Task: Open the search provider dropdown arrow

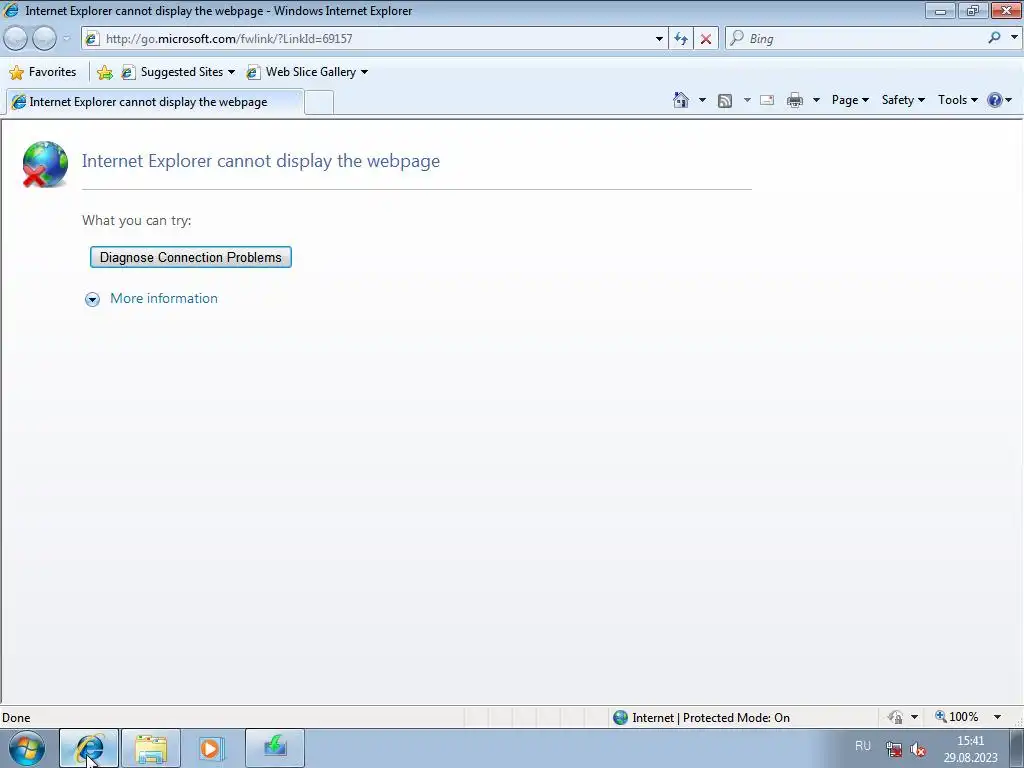Action: point(1014,38)
